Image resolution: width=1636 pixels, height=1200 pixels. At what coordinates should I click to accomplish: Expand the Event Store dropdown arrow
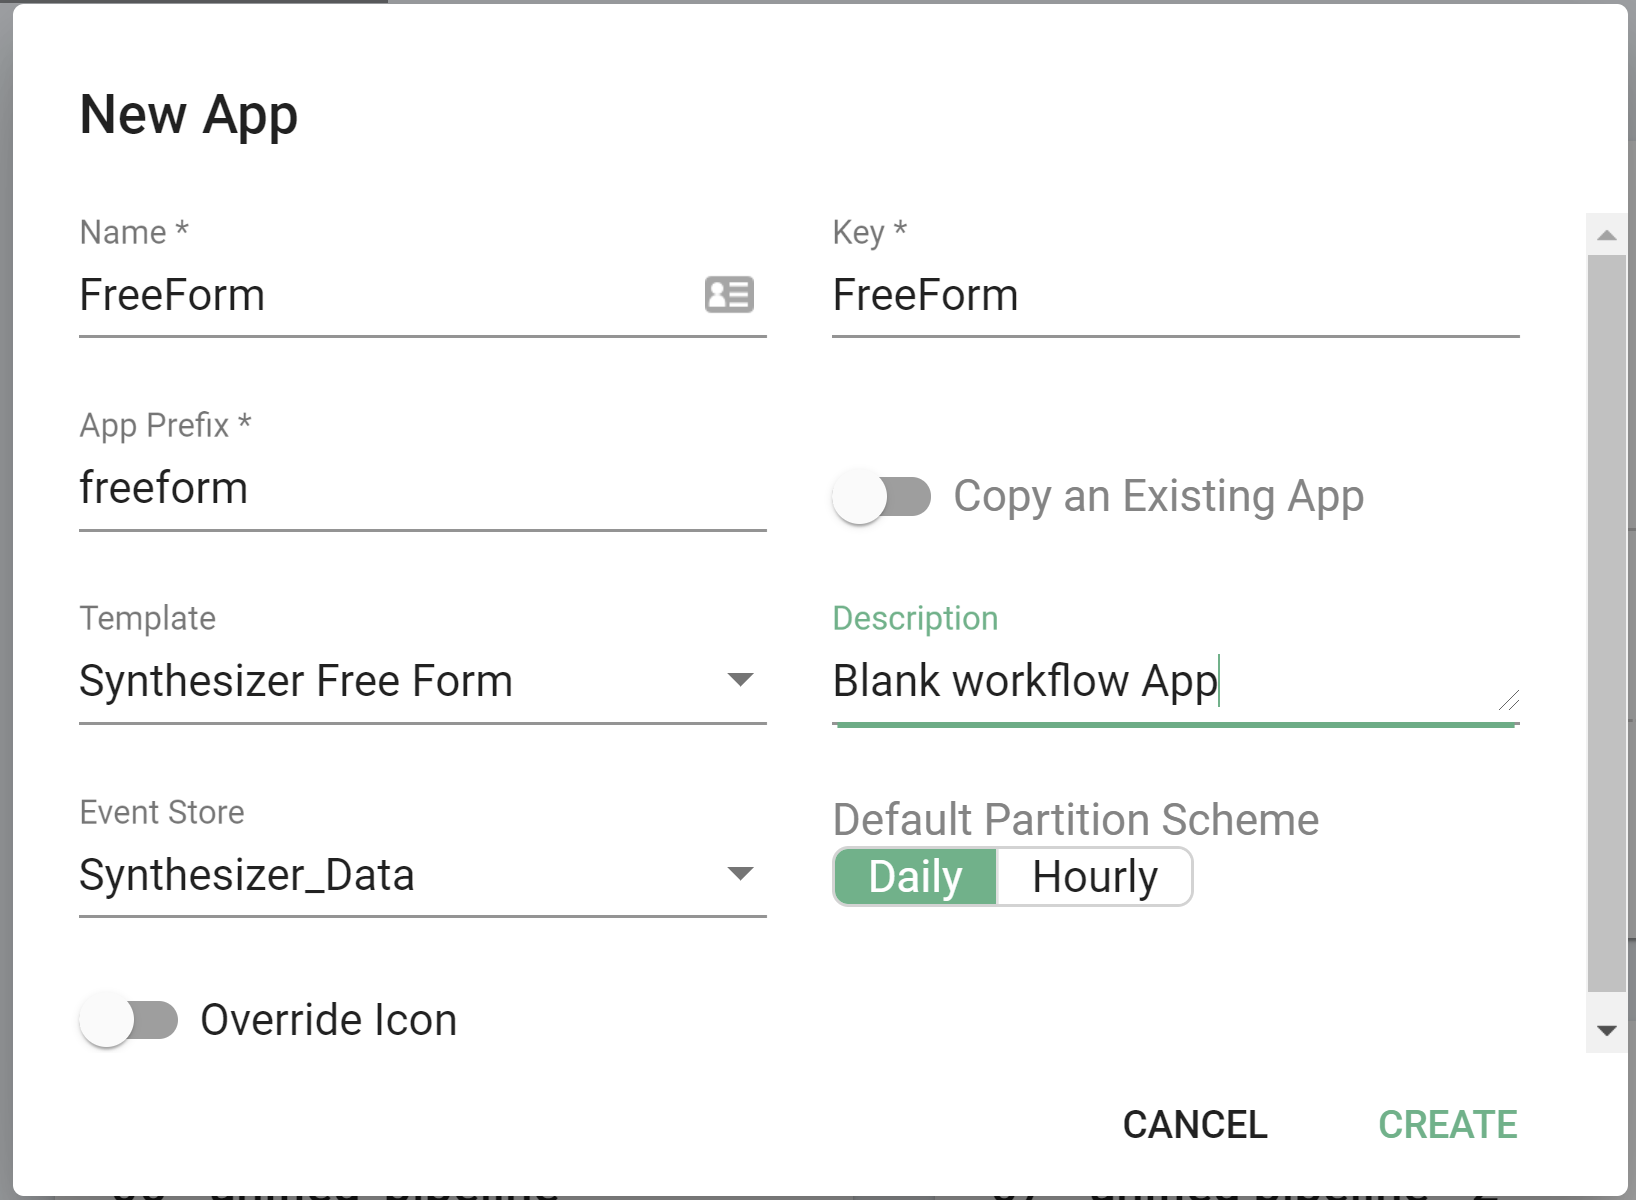pyautogui.click(x=740, y=874)
